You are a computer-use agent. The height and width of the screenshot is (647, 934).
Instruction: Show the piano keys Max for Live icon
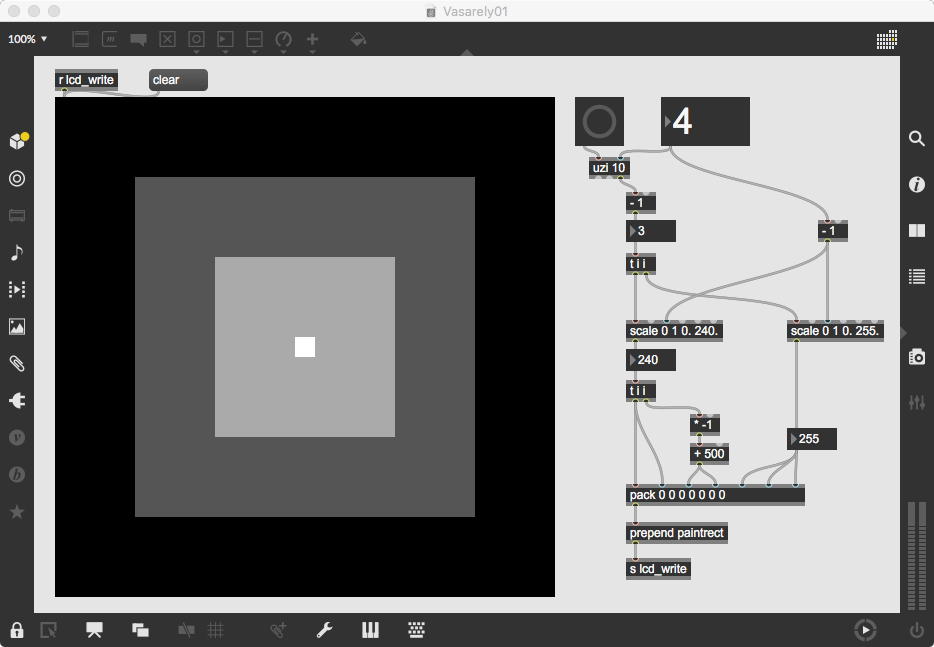(x=370, y=630)
